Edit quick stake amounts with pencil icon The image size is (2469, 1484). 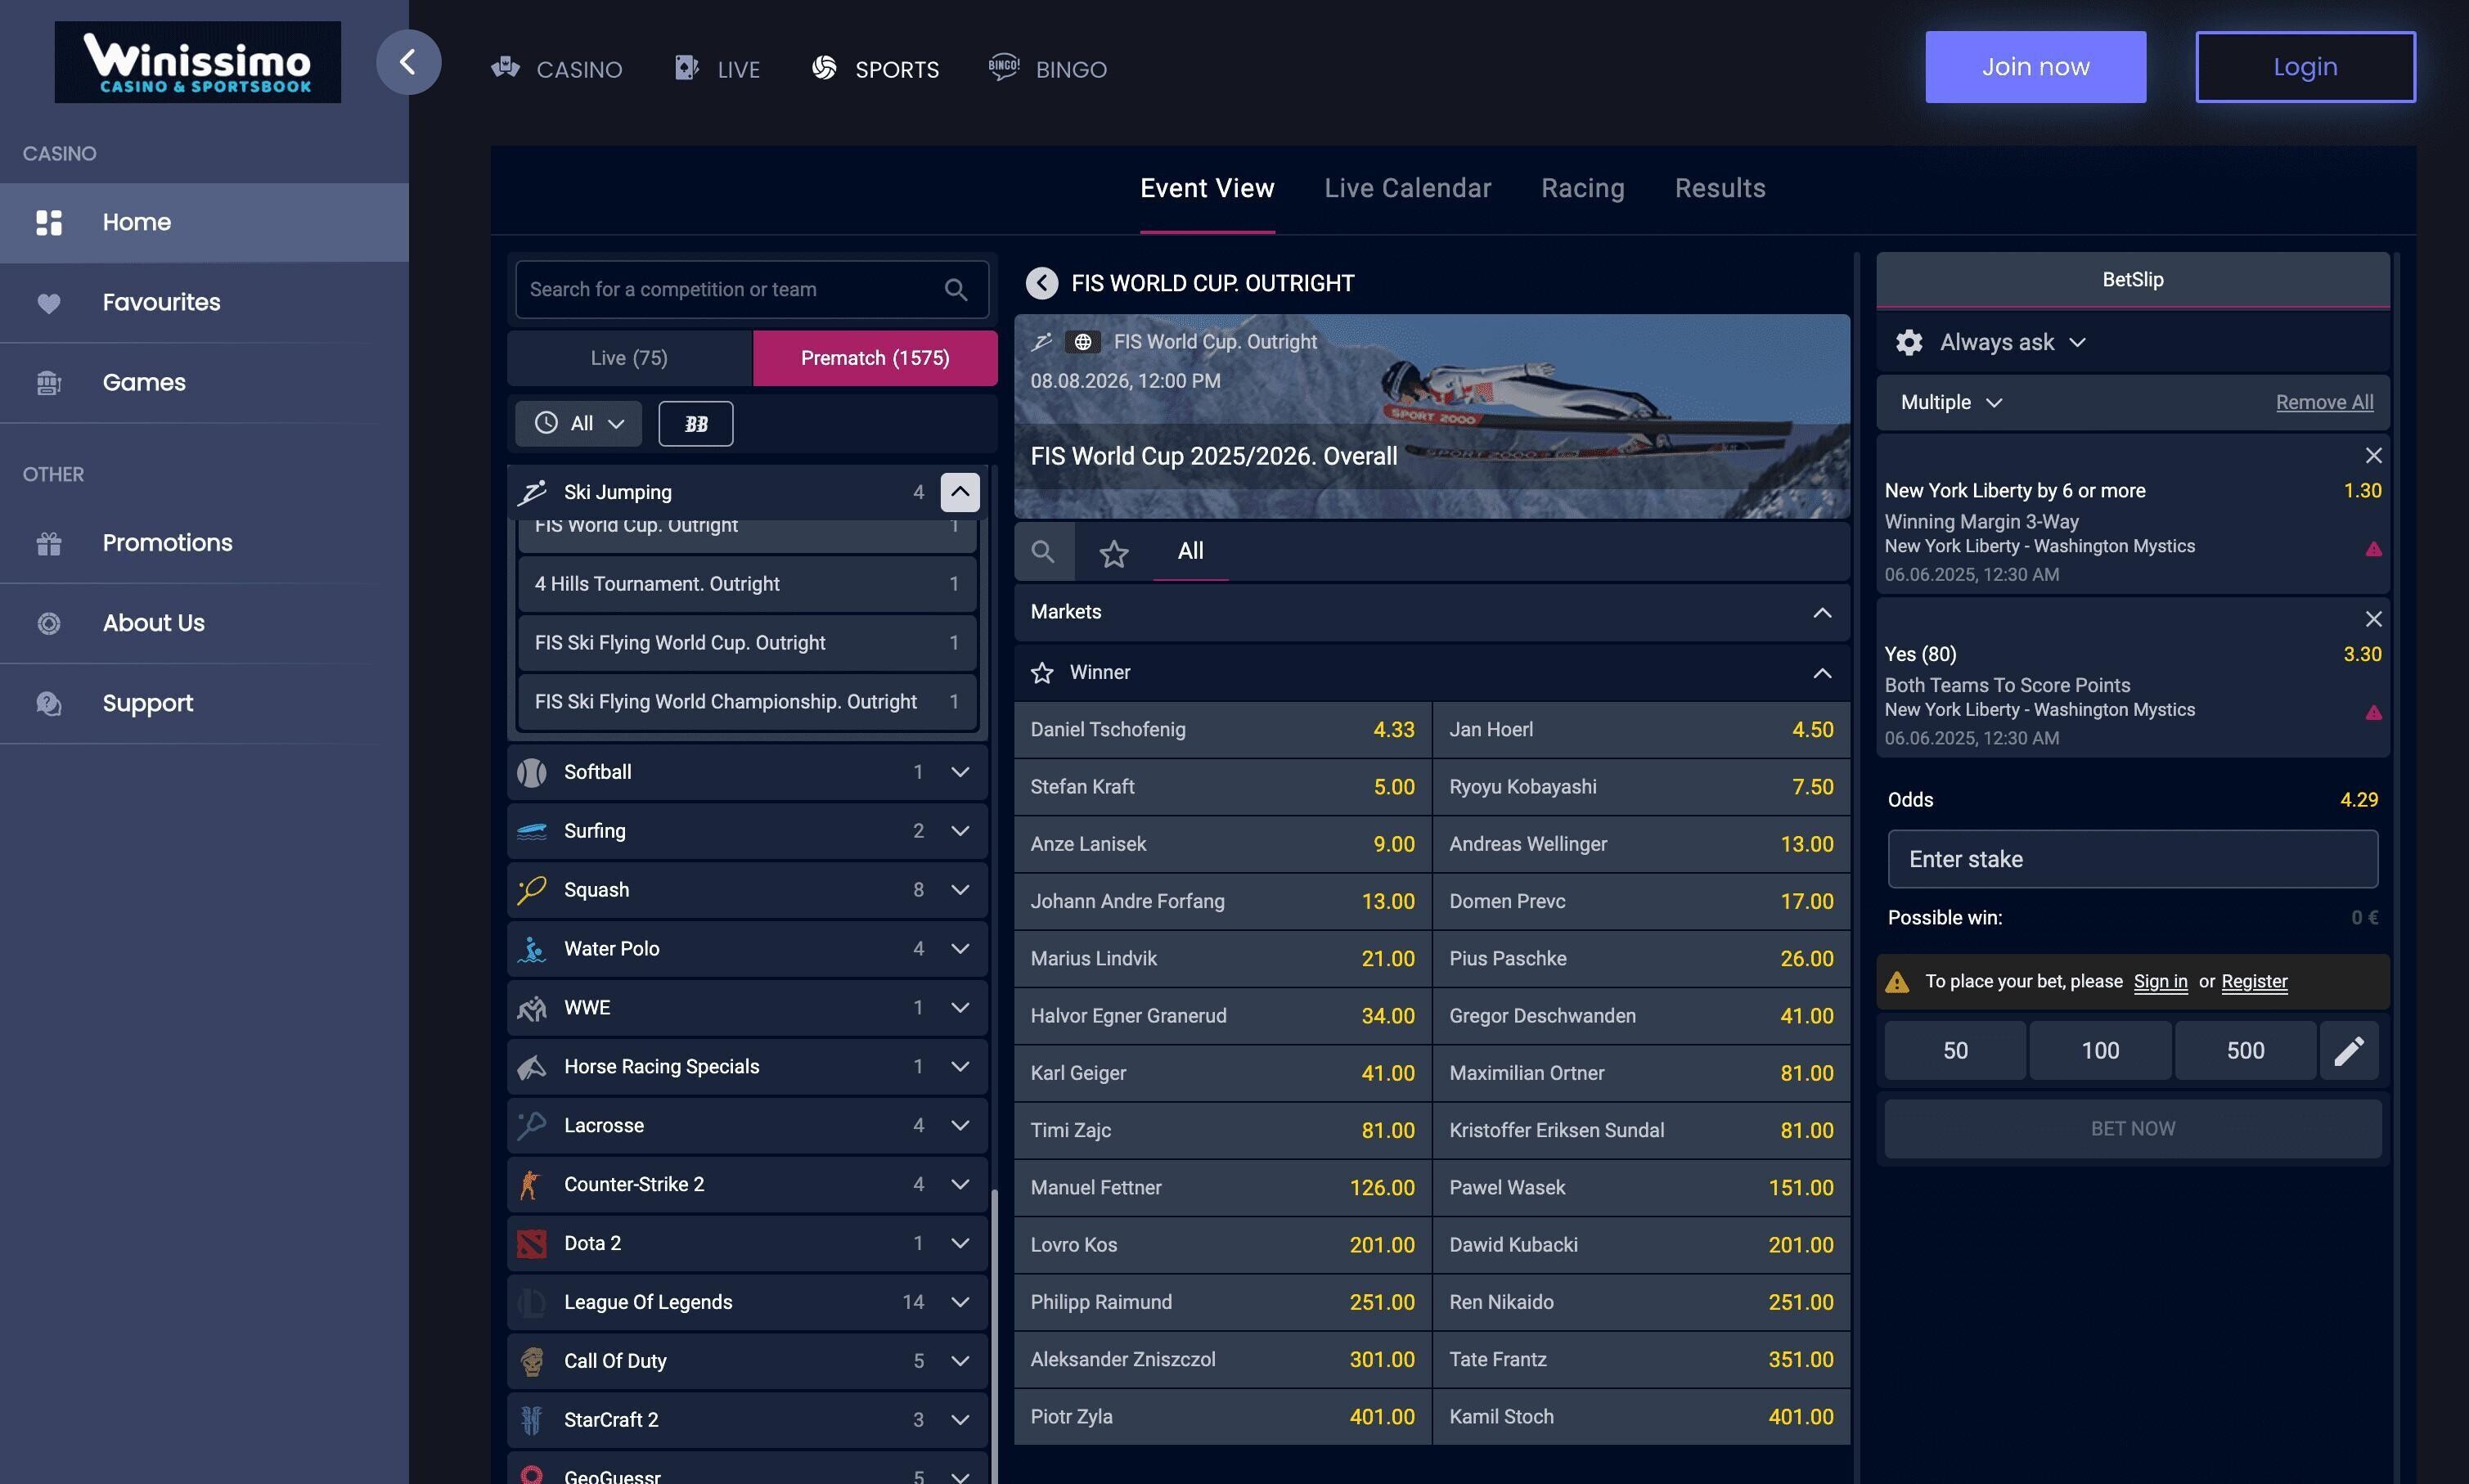(2348, 1050)
